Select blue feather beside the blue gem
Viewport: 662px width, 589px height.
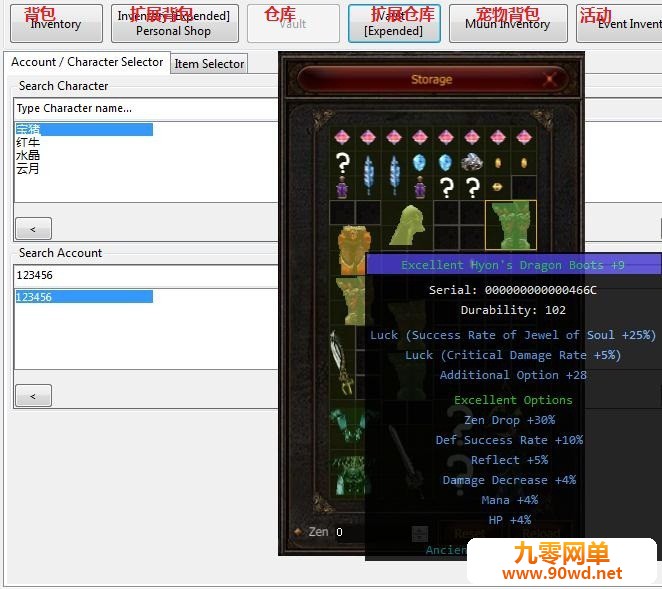394,175
